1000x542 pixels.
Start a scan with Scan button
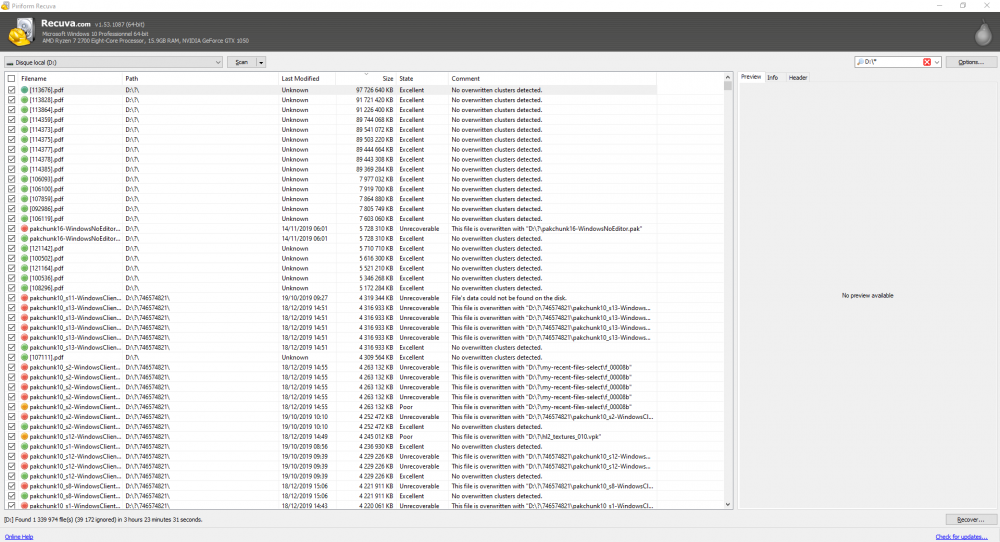242,62
